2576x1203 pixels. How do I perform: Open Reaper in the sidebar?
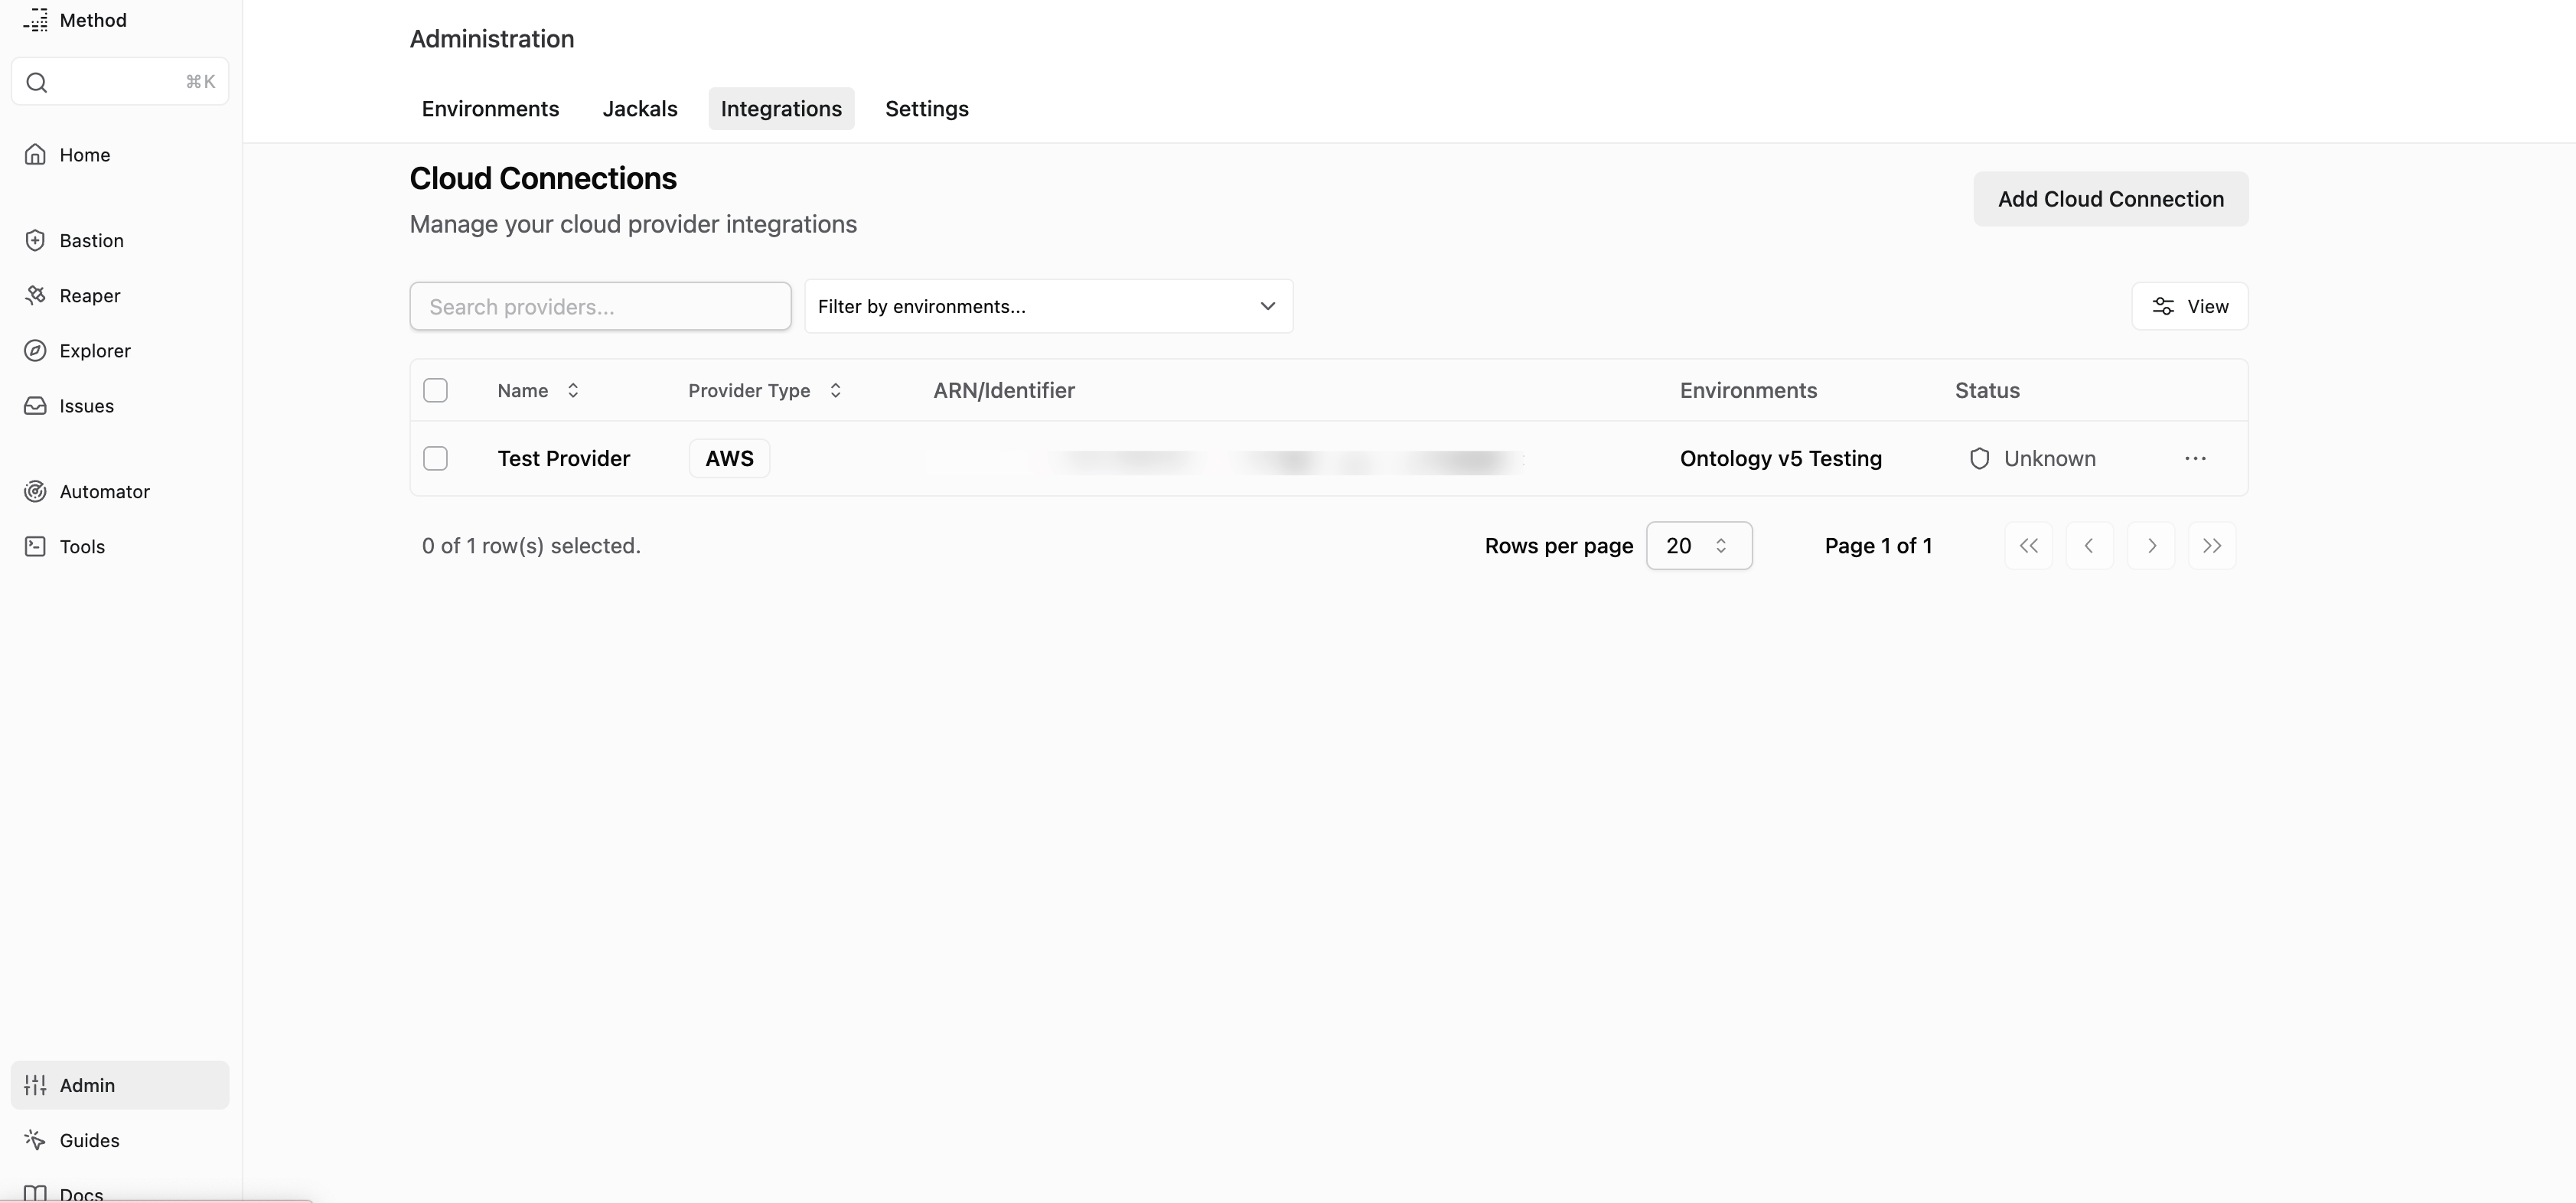[89, 295]
